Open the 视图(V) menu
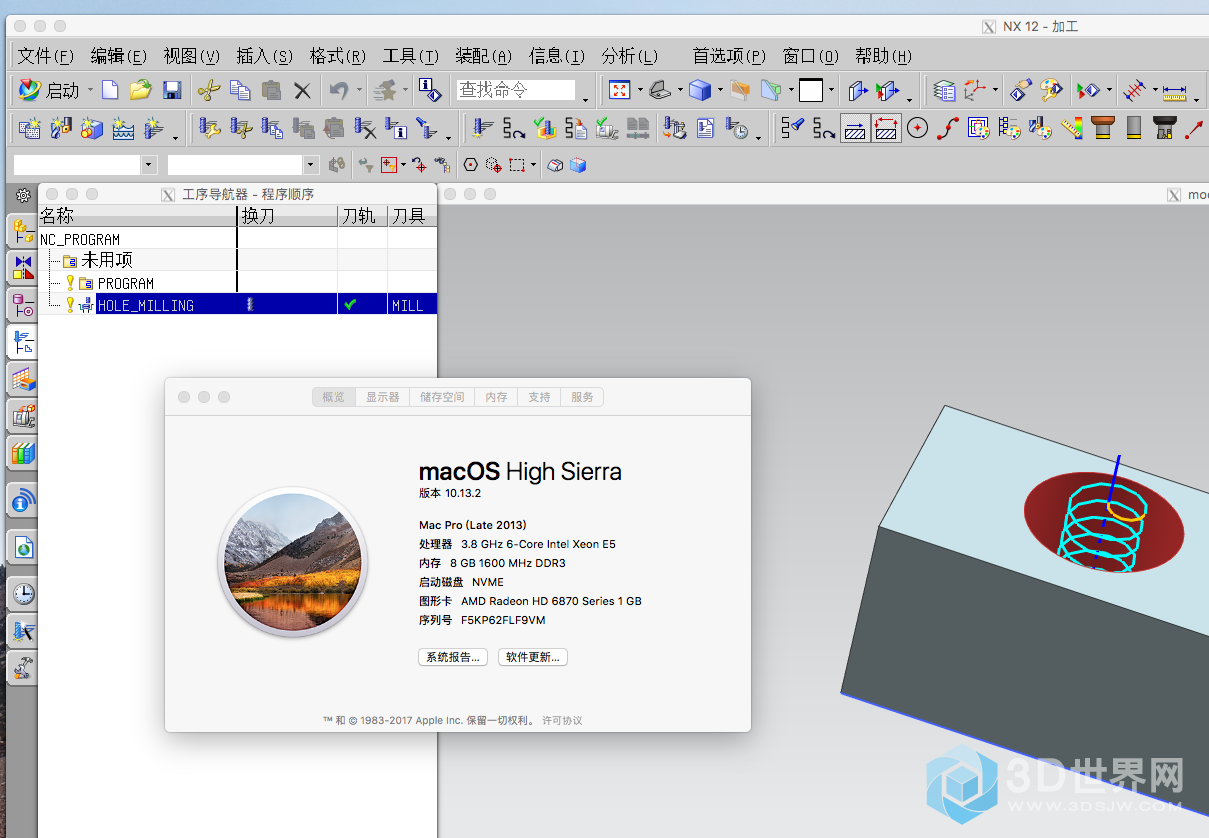 [x=192, y=56]
